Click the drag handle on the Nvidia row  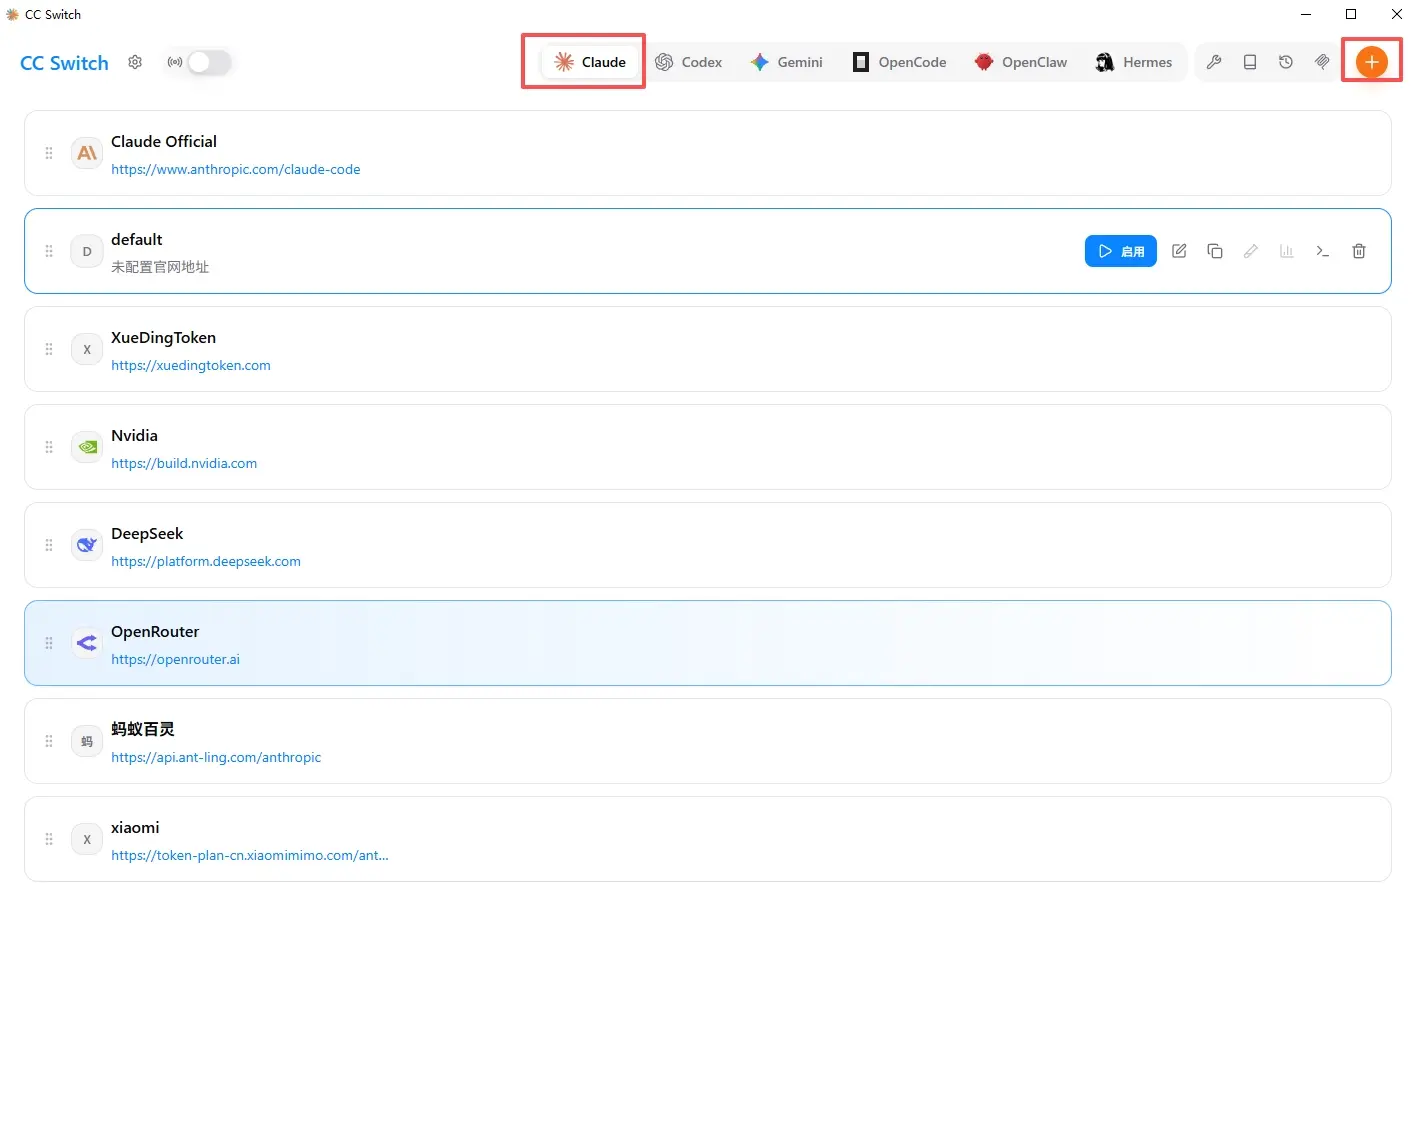pyautogui.click(x=49, y=447)
